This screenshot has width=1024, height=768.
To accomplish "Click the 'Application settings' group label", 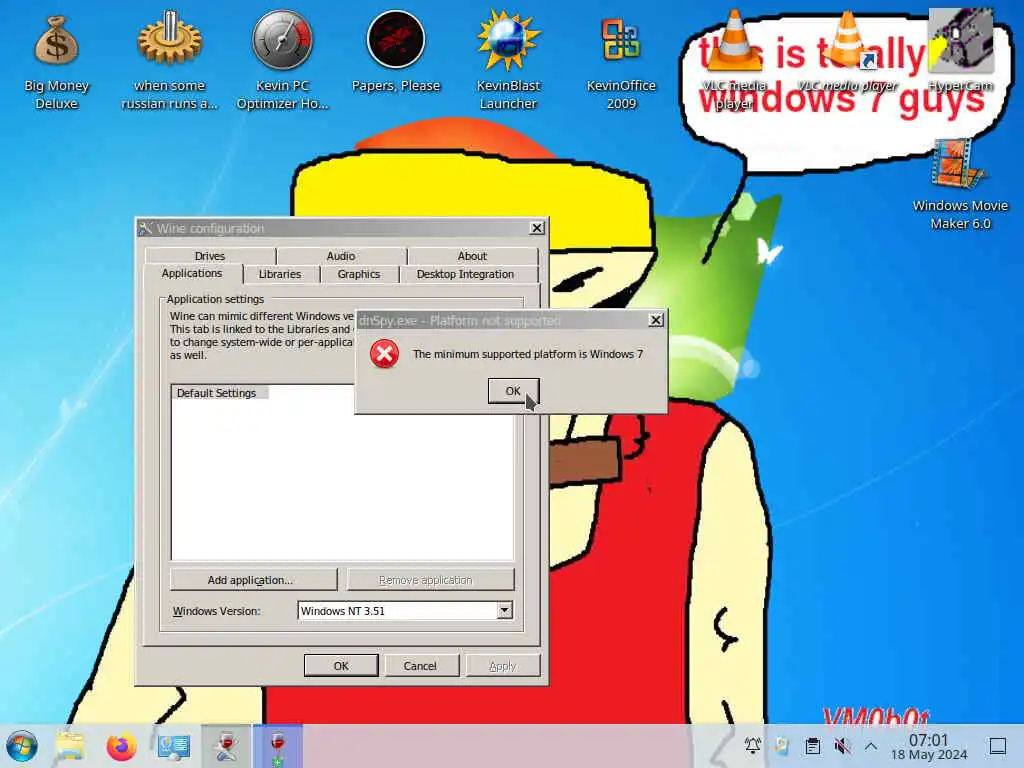I will [x=215, y=299].
